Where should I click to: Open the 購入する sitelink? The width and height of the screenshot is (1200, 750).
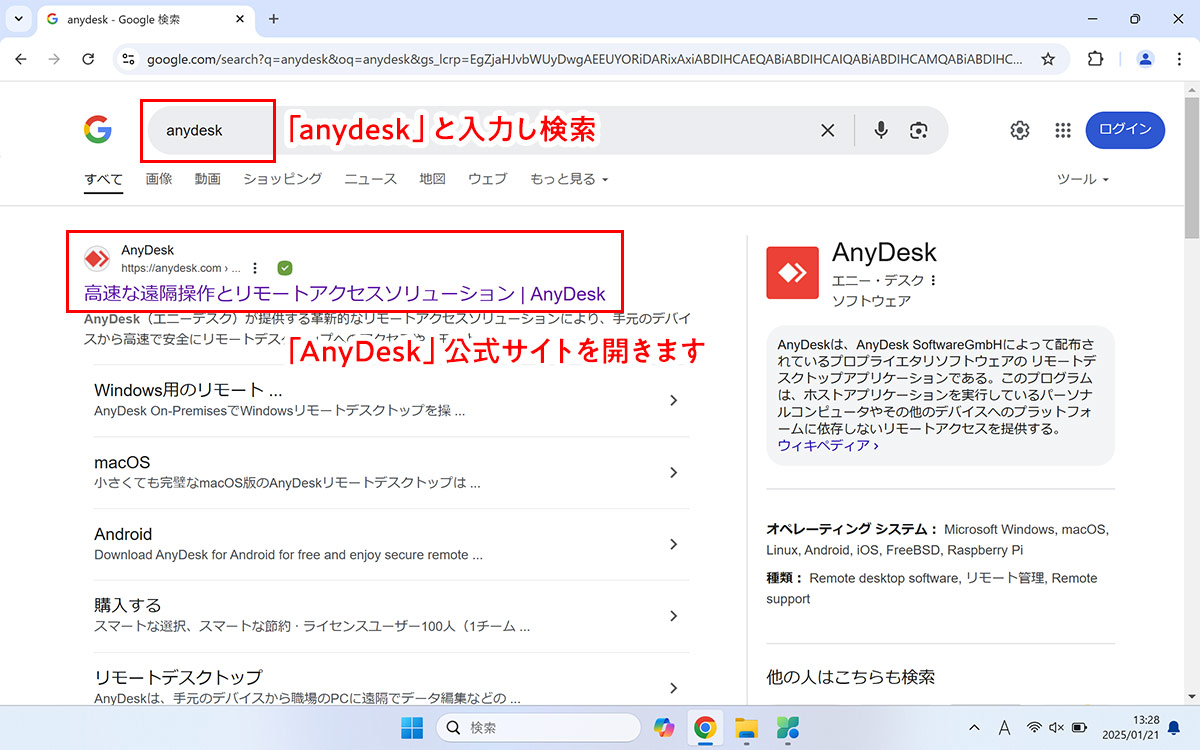[x=127, y=605]
